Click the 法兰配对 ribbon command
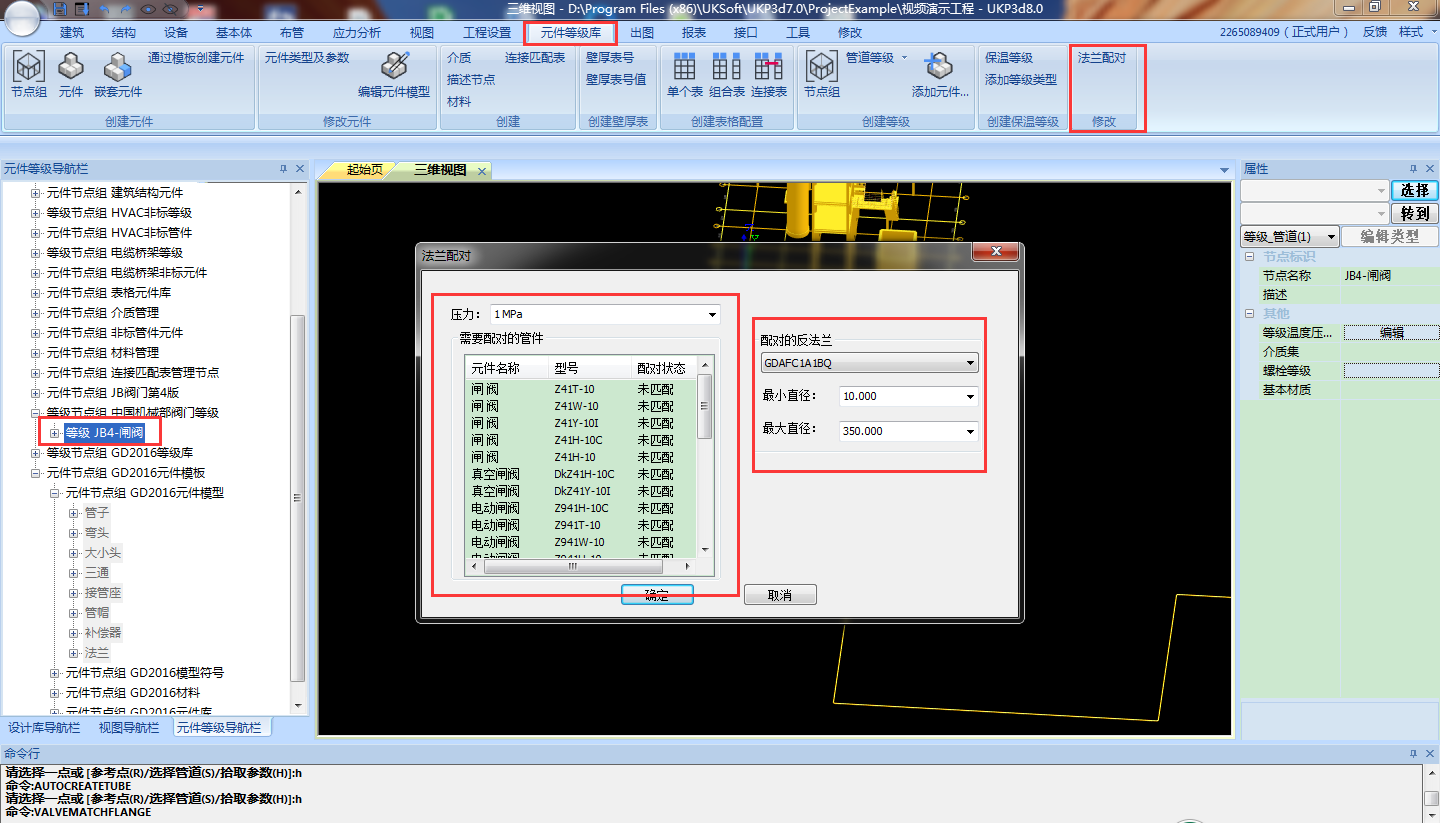The width and height of the screenshot is (1440, 823). pos(1101,58)
